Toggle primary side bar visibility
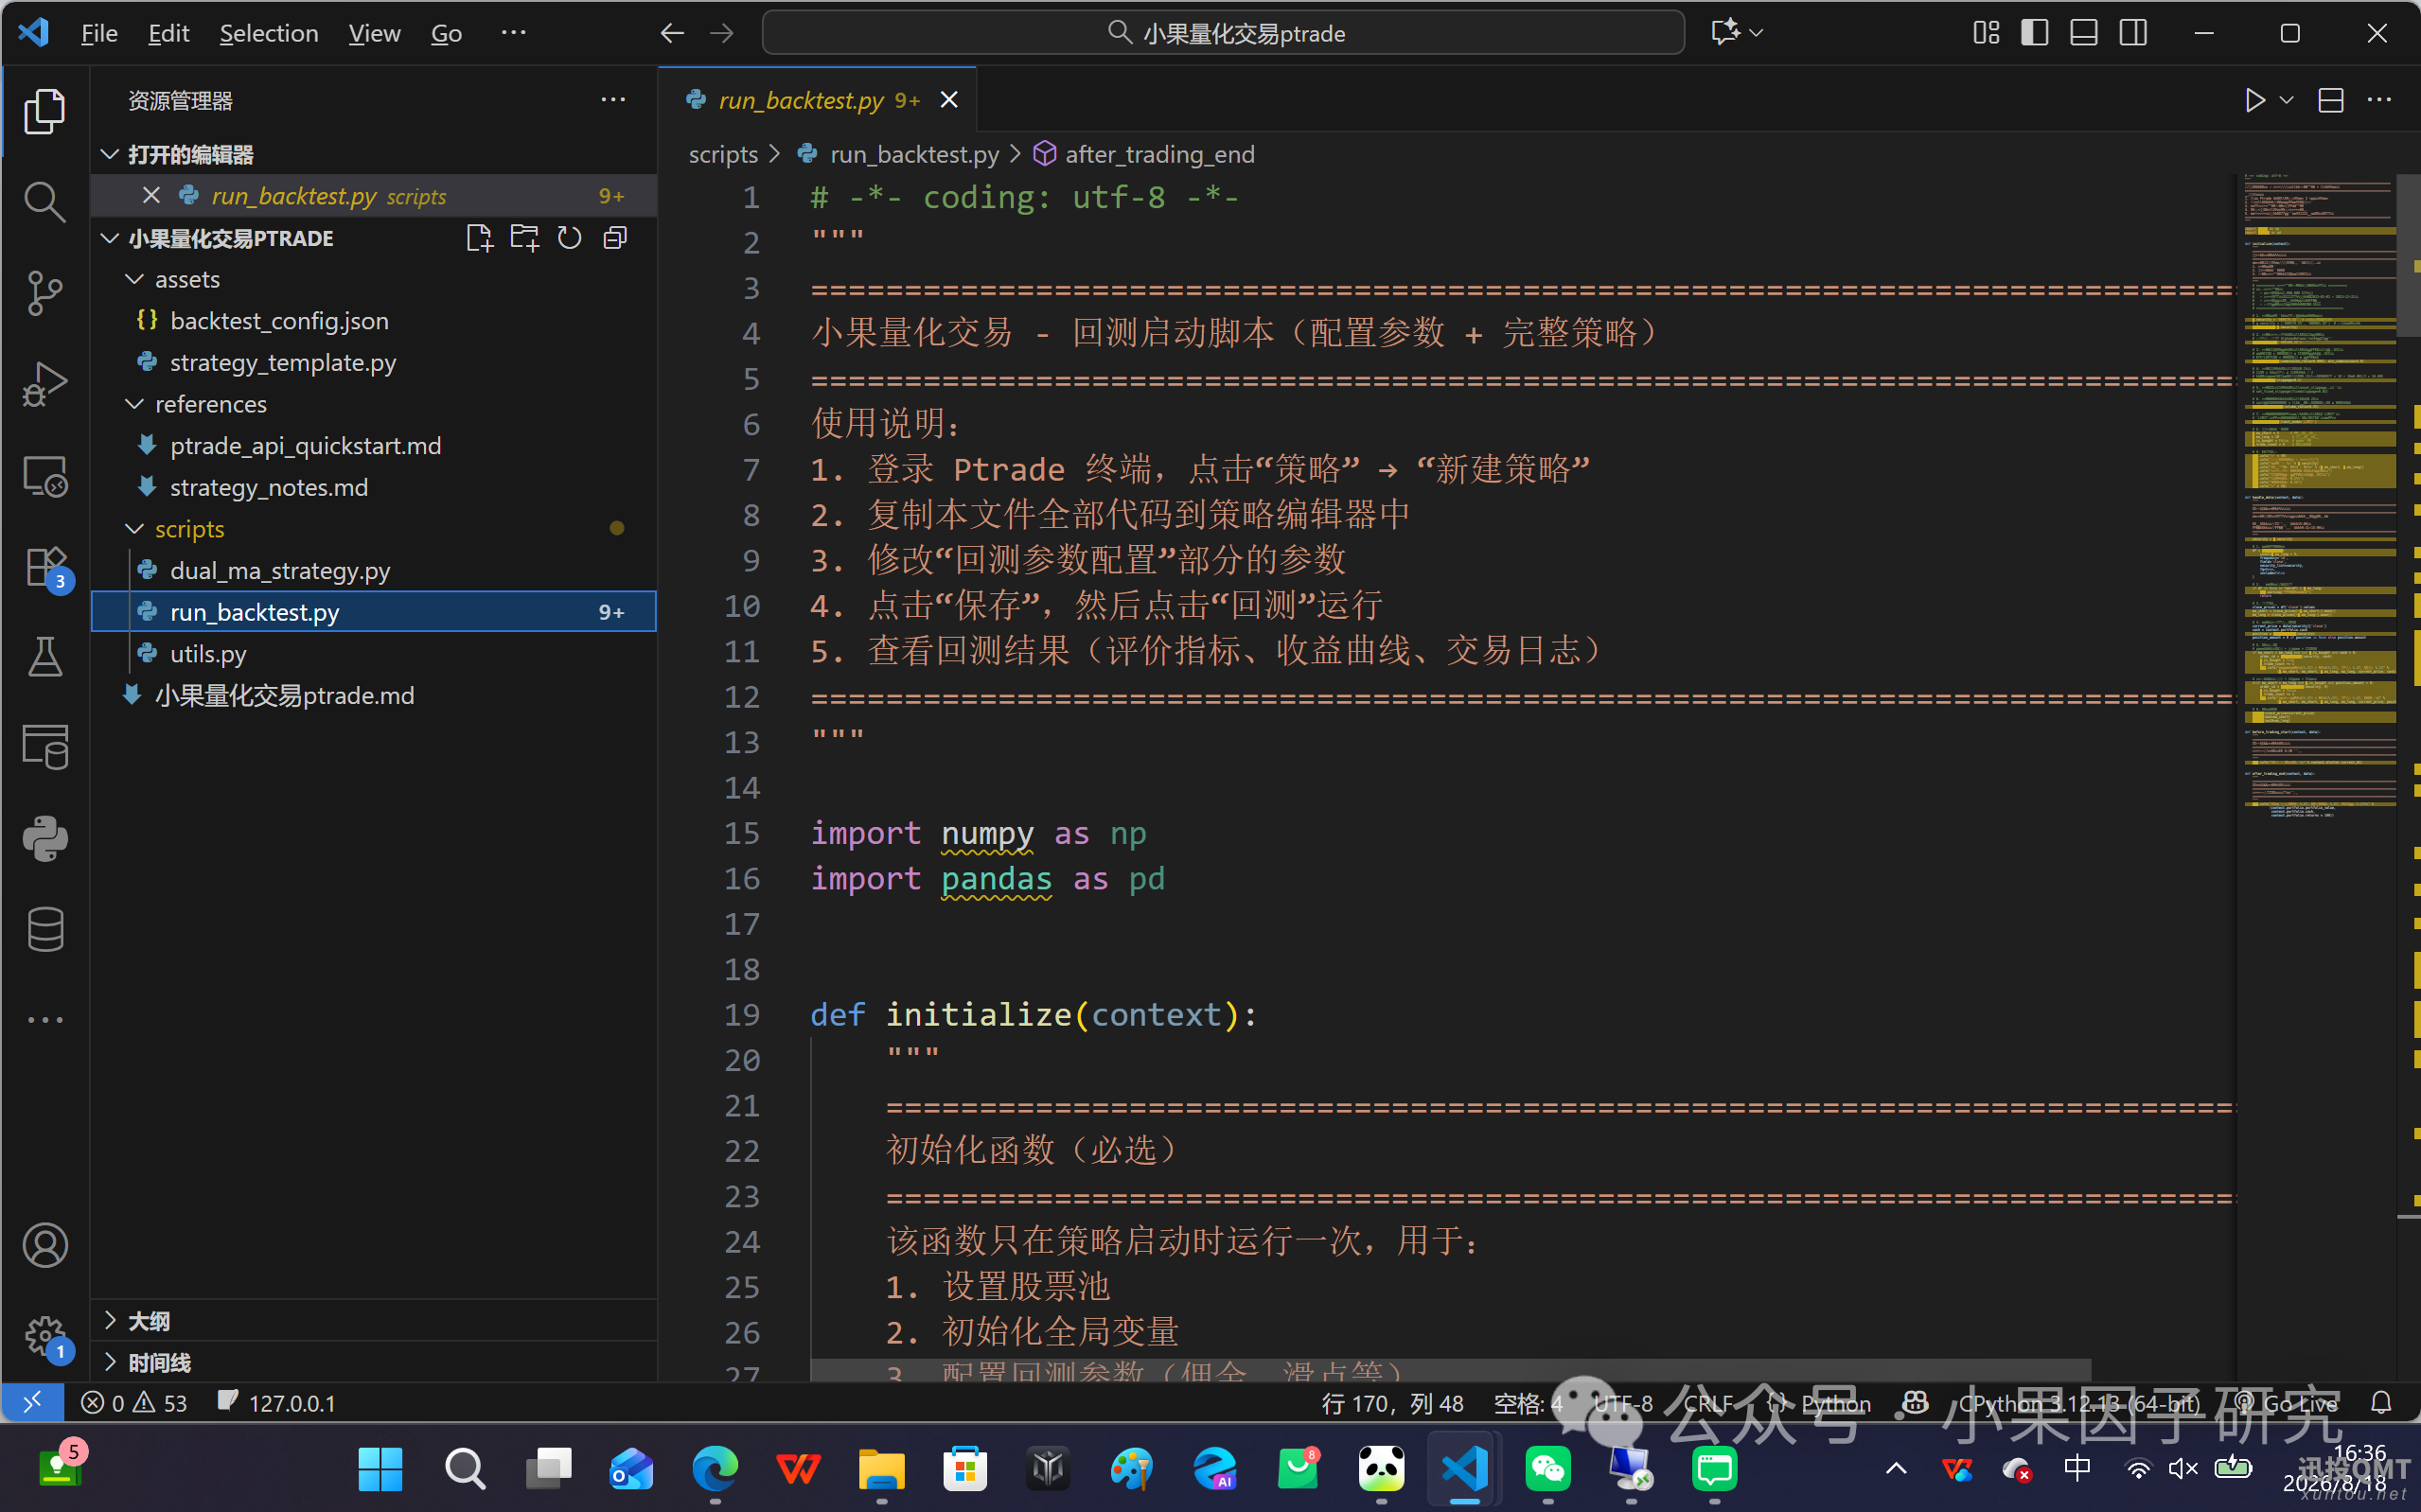 2035,33
